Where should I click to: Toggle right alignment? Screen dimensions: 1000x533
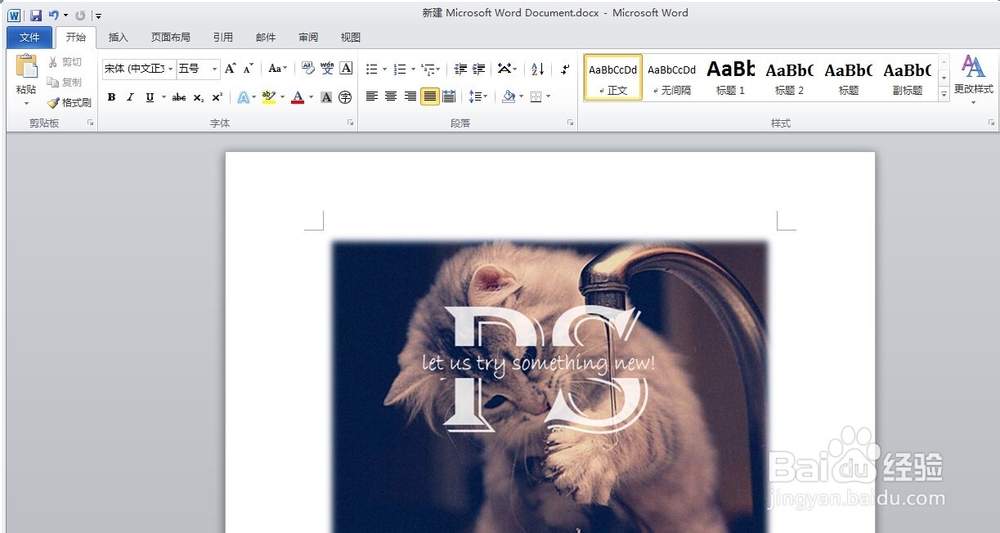(x=410, y=97)
